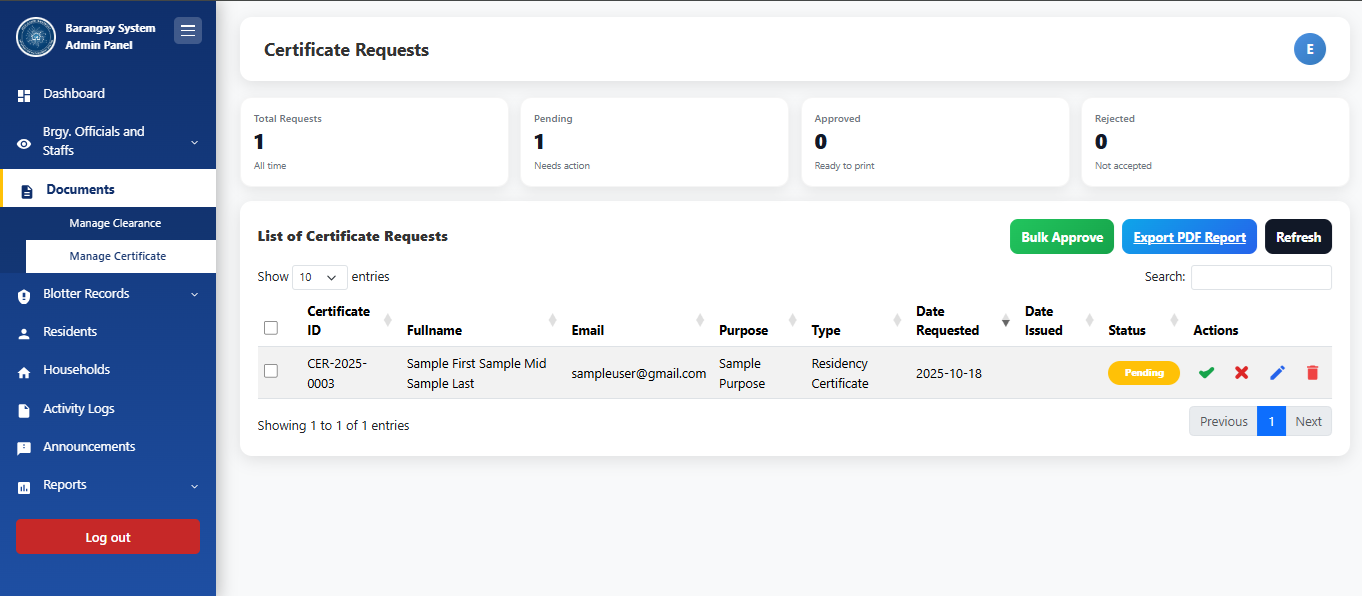This screenshot has width=1362, height=596.
Task: Expand the Reports sidebar section
Action: click(x=108, y=485)
